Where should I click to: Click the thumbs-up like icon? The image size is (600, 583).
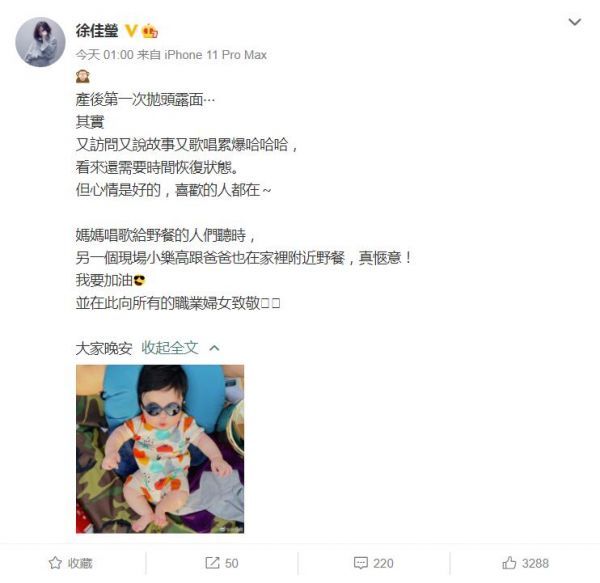[x=509, y=563]
